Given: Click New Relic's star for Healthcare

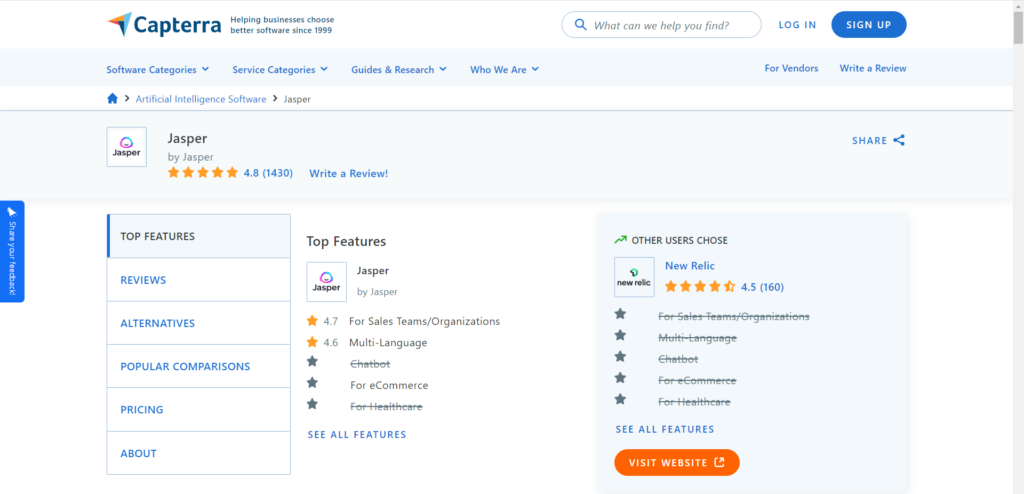Looking at the screenshot, I should (620, 399).
